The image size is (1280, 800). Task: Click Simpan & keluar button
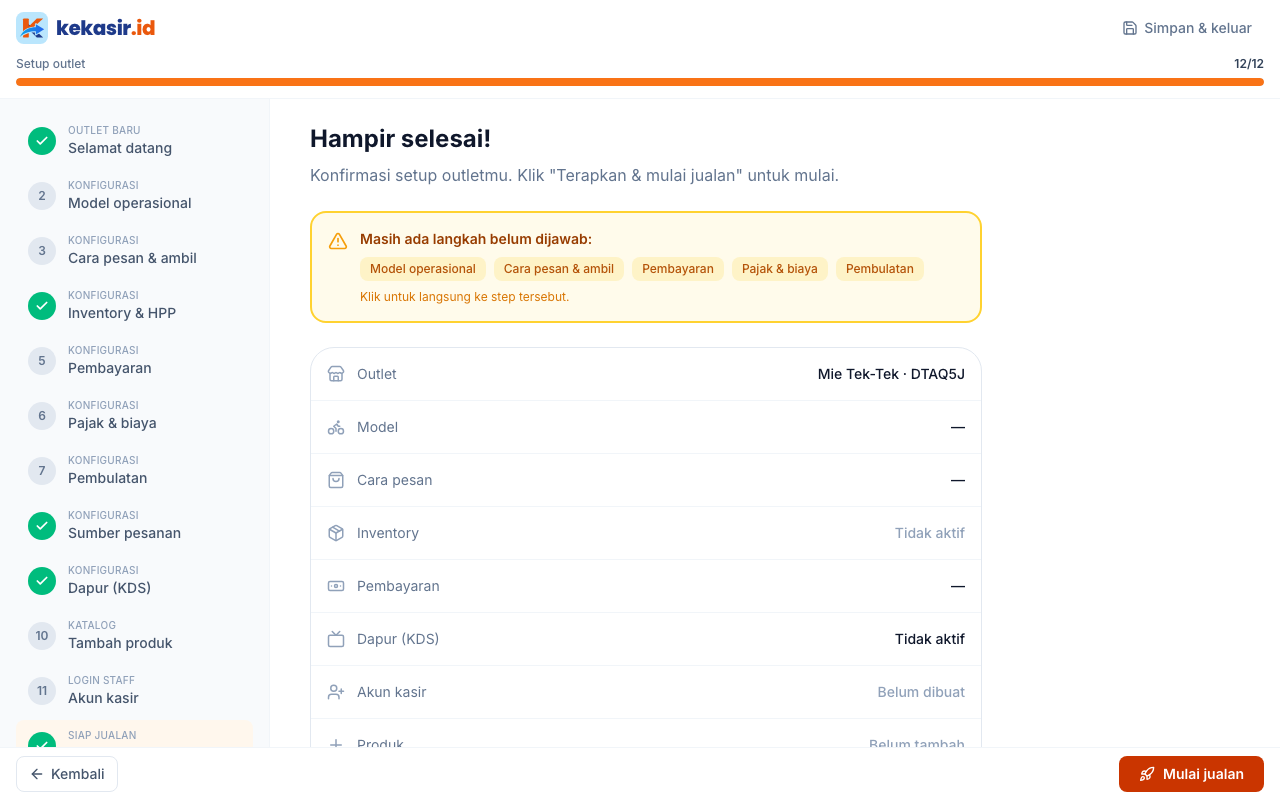(x=1187, y=28)
